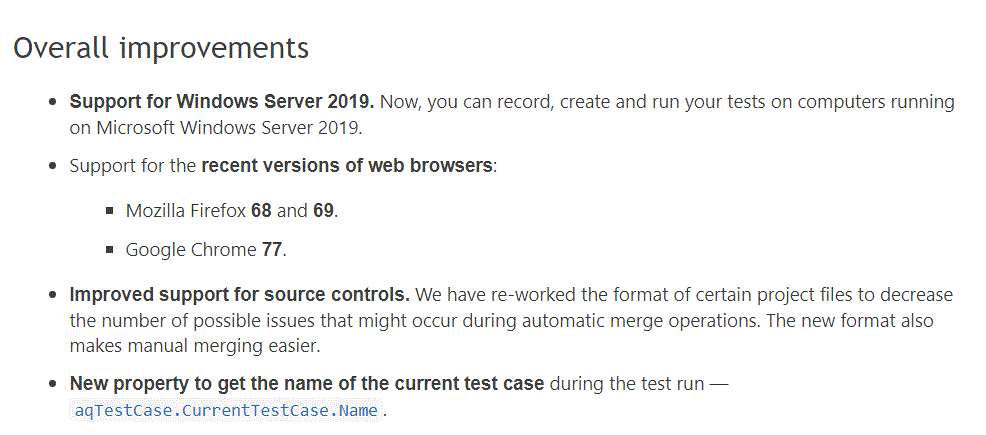The width and height of the screenshot is (986, 435).
Task: Click the square bullet beside Mozilla Firefox
Action: point(109,212)
